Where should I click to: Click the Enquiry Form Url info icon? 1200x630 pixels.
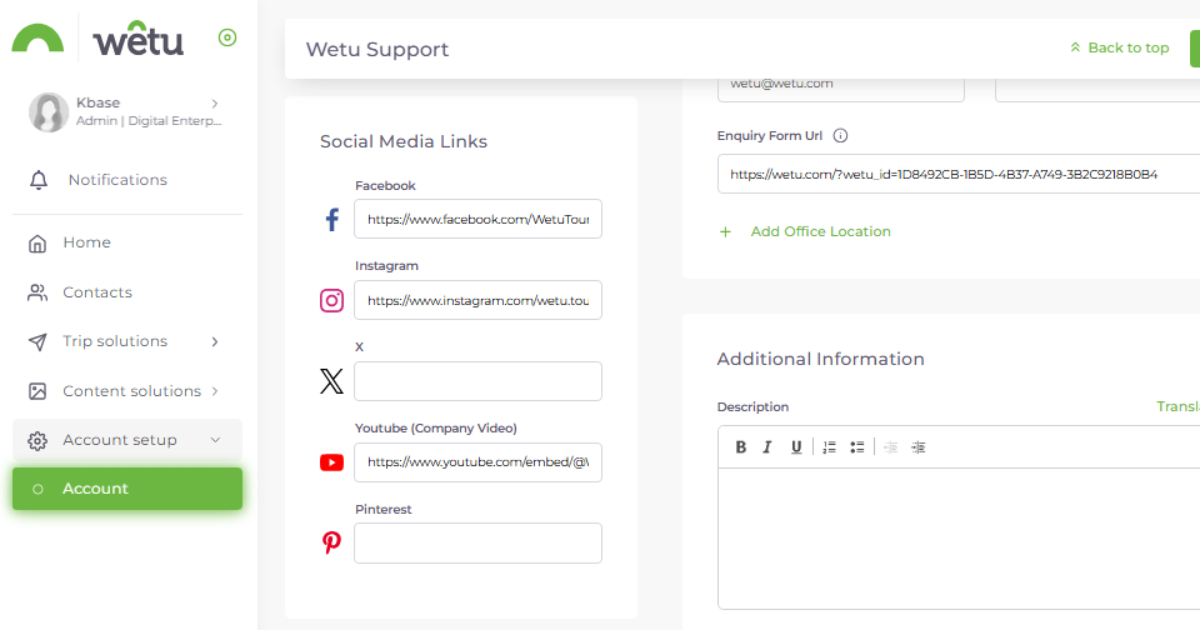841,136
